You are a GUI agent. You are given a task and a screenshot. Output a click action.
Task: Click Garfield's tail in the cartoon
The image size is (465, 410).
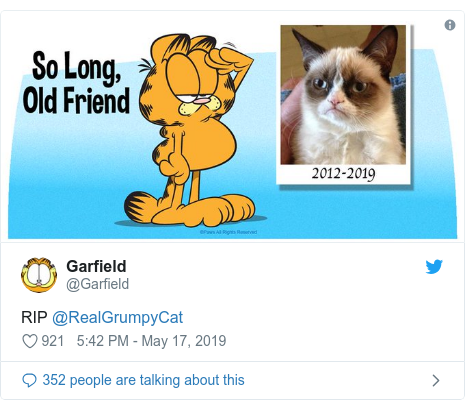point(137,207)
